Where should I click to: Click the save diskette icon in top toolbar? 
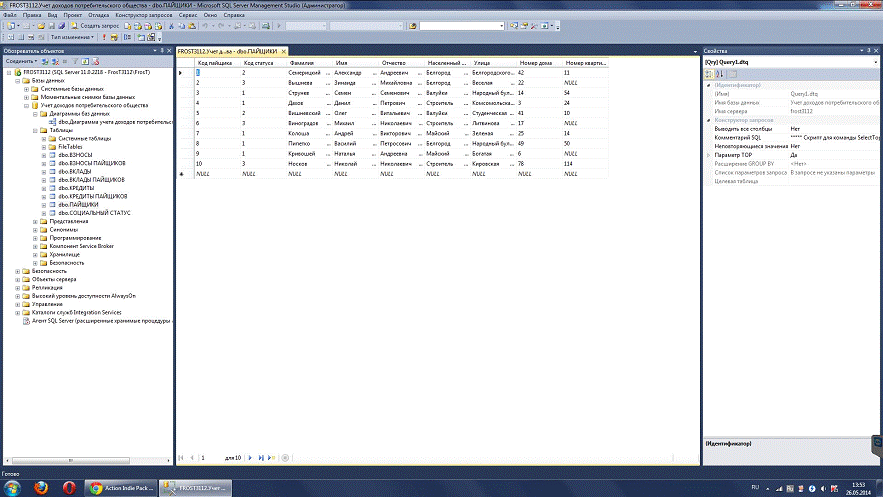(51, 26)
